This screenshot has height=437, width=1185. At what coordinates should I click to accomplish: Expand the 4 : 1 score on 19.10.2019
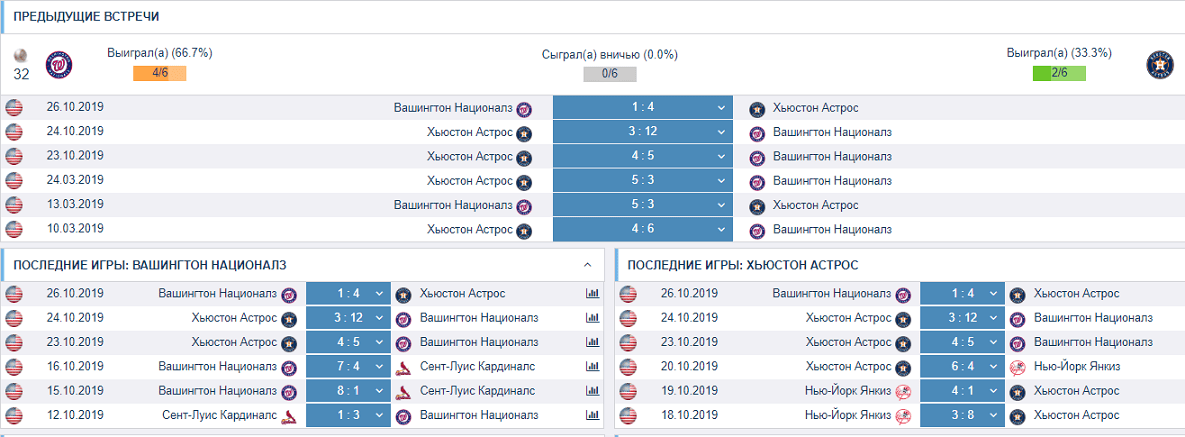click(962, 392)
